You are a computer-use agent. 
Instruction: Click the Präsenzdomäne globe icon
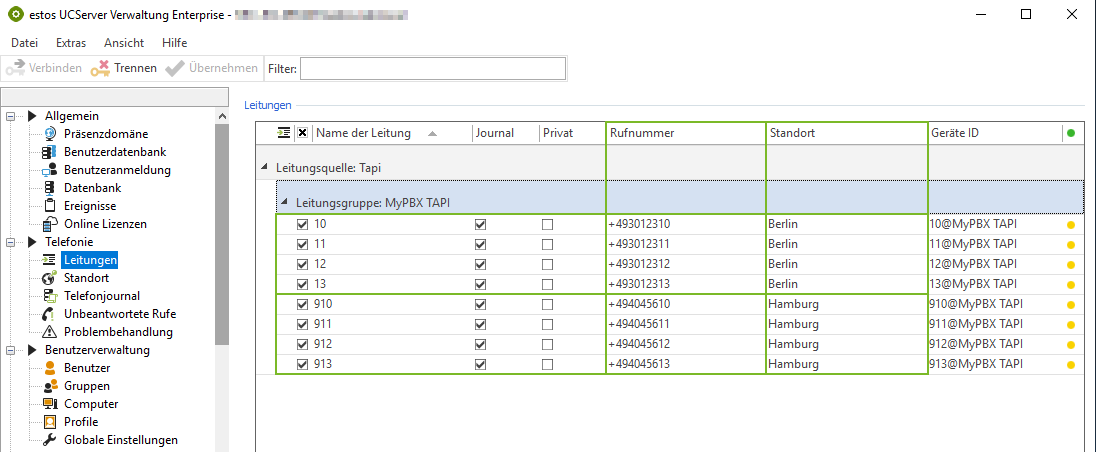[50, 134]
